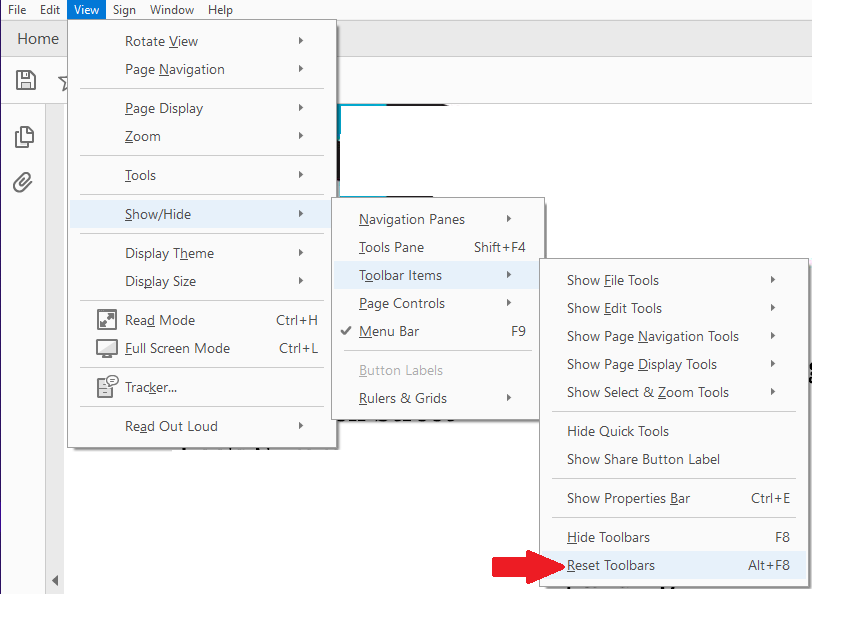Click the star icon beside Save
Viewport: 865px width, 636px height.
click(62, 80)
